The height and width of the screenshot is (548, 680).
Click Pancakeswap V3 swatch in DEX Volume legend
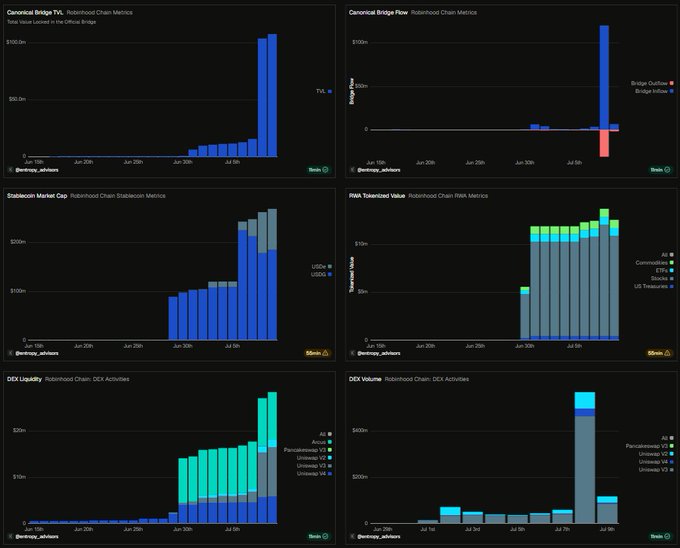pos(672,446)
